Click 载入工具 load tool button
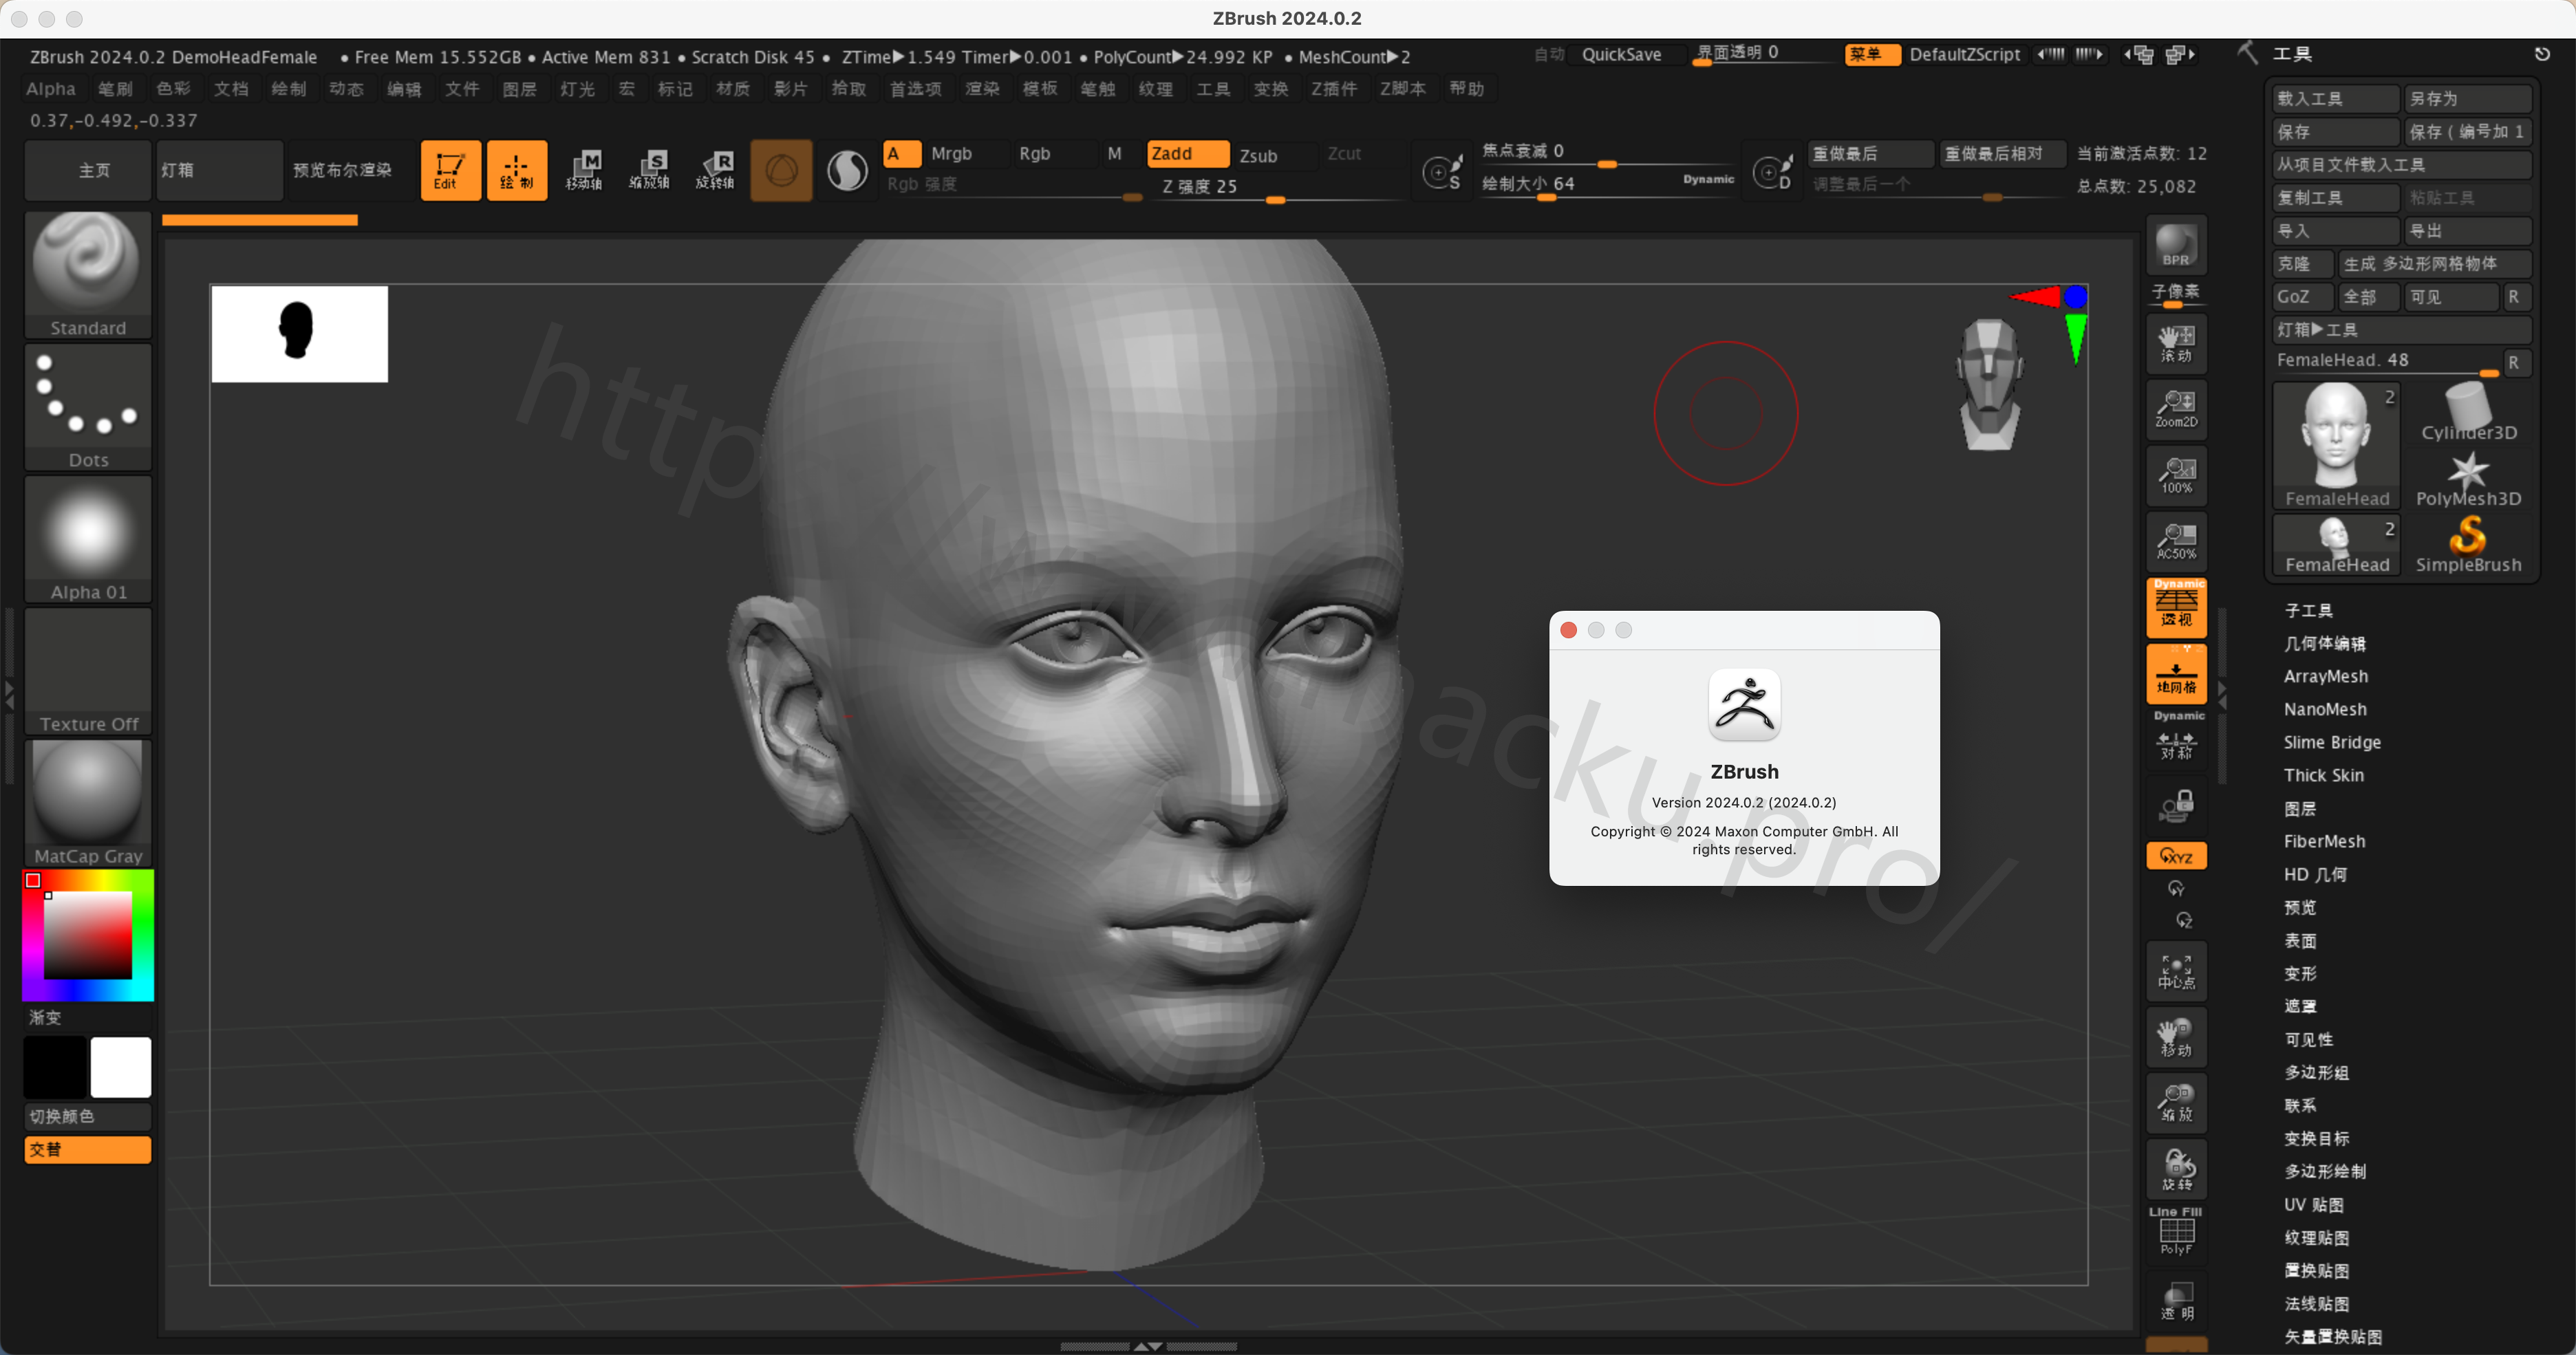Image resolution: width=2576 pixels, height=1355 pixels. pos(2335,99)
